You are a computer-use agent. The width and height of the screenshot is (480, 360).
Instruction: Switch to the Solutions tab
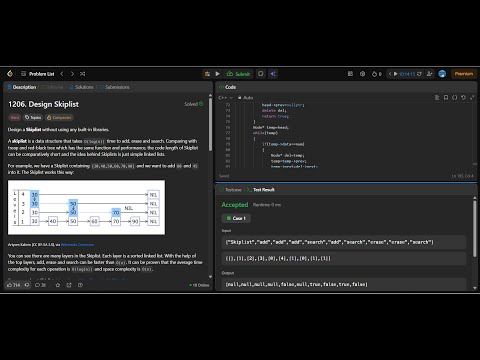(x=81, y=87)
